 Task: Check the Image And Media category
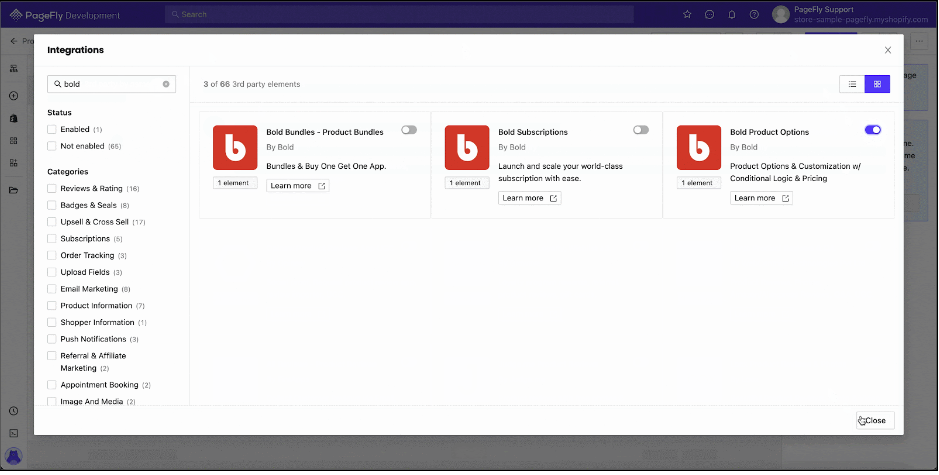coord(52,402)
